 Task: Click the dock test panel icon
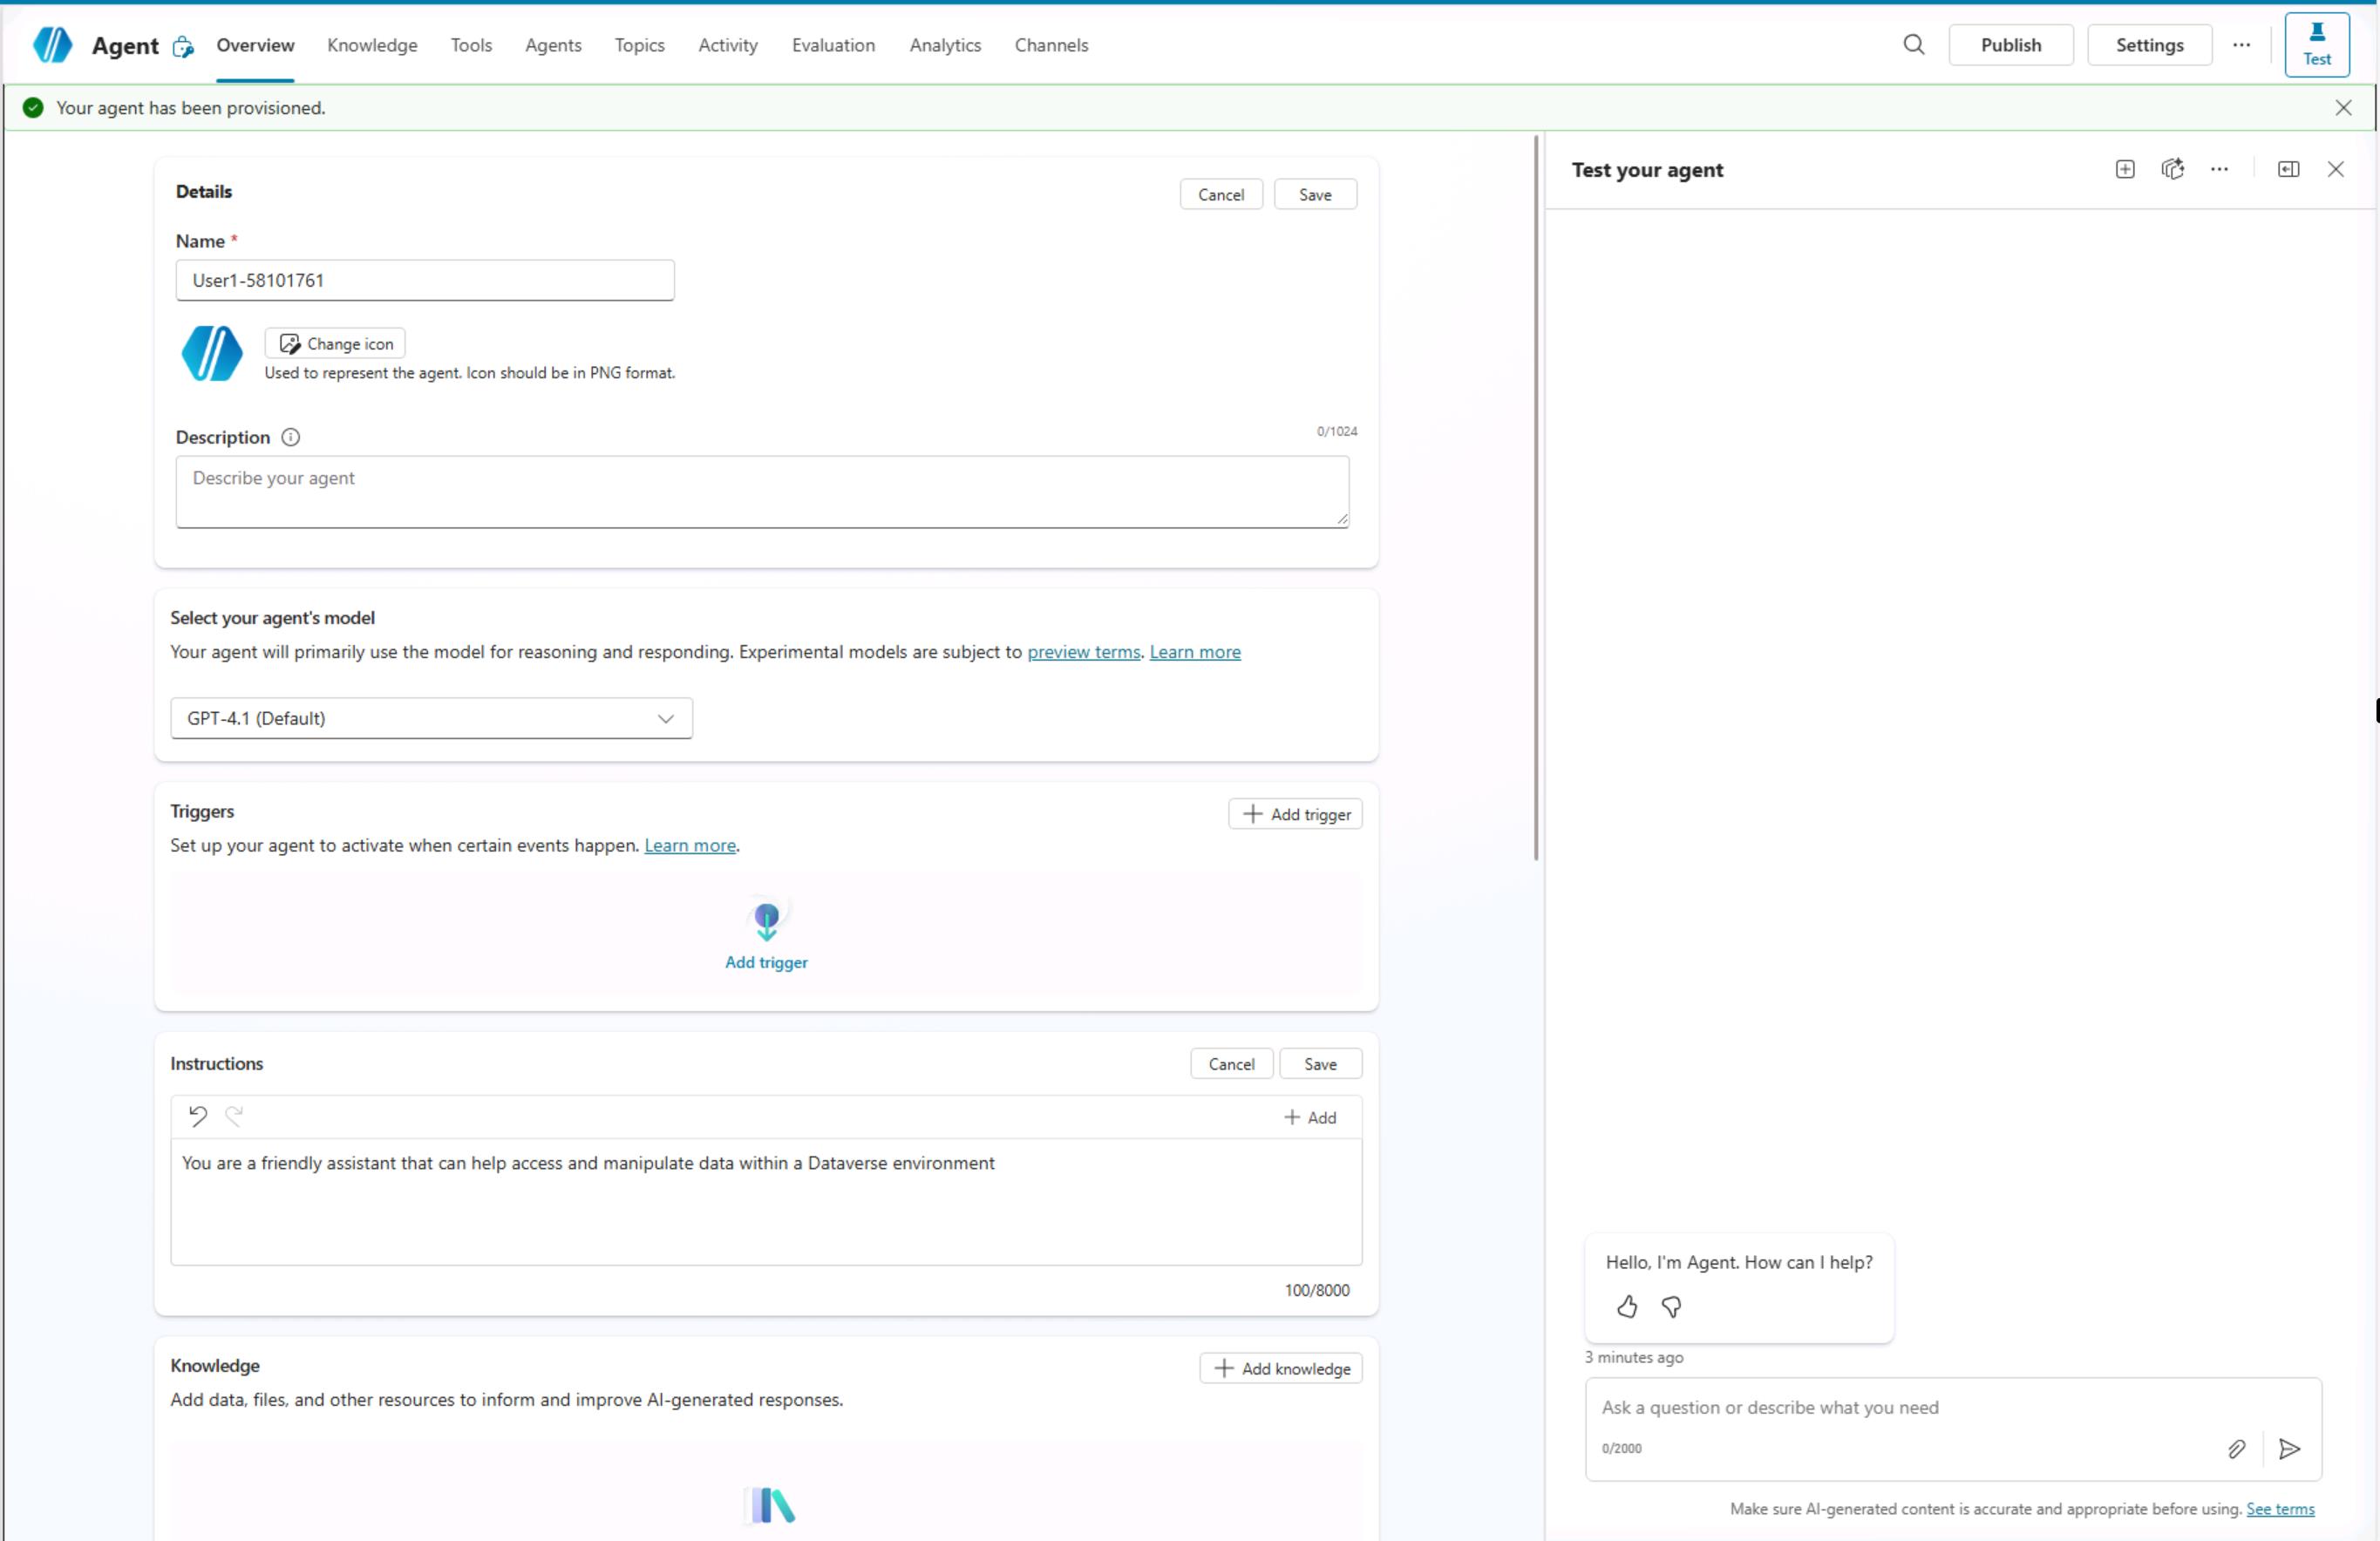coord(2288,169)
